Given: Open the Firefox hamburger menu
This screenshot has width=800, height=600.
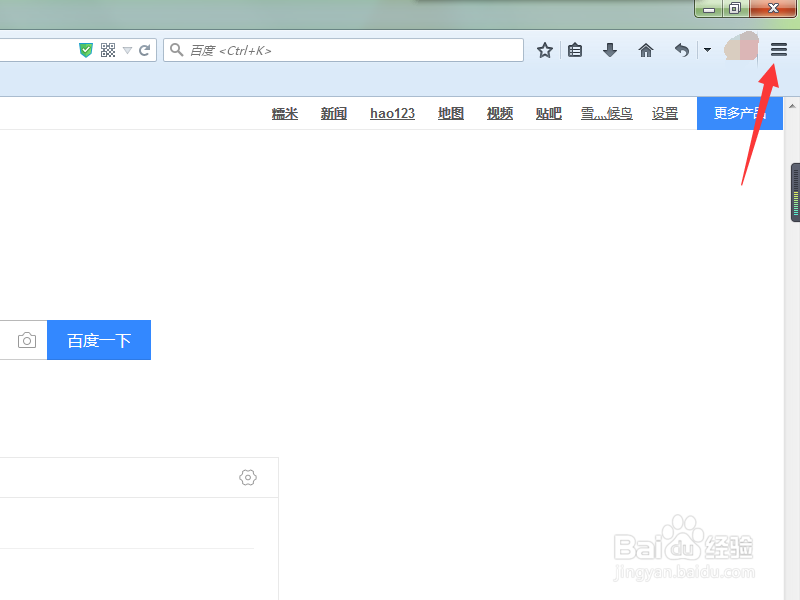Looking at the screenshot, I should coord(779,49).
